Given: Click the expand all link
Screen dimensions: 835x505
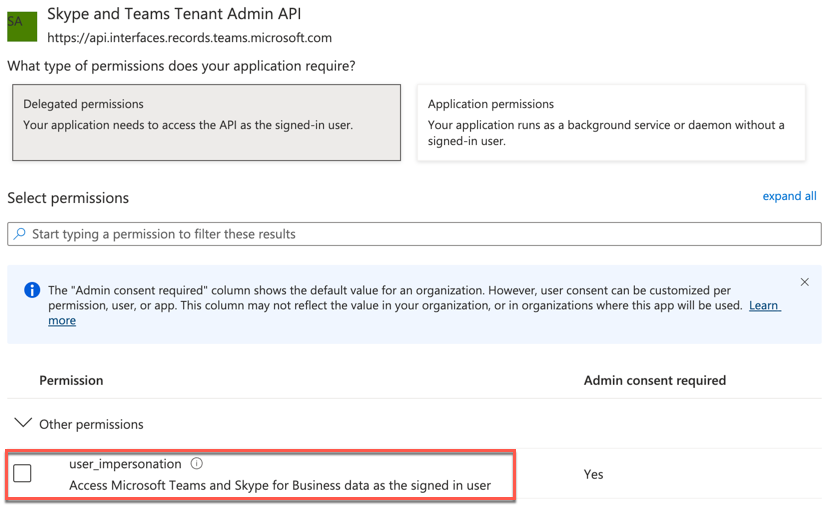Looking at the screenshot, I should pos(789,196).
